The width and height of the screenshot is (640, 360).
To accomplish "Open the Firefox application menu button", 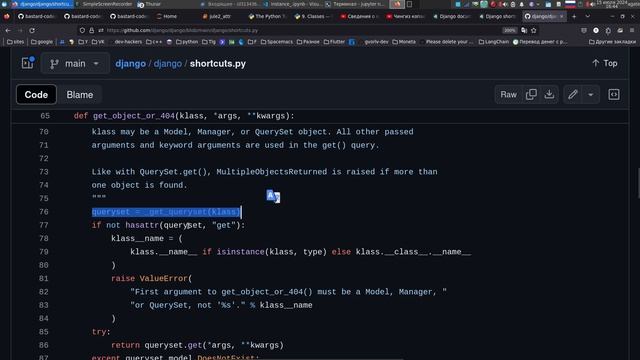I will point(632,30).
